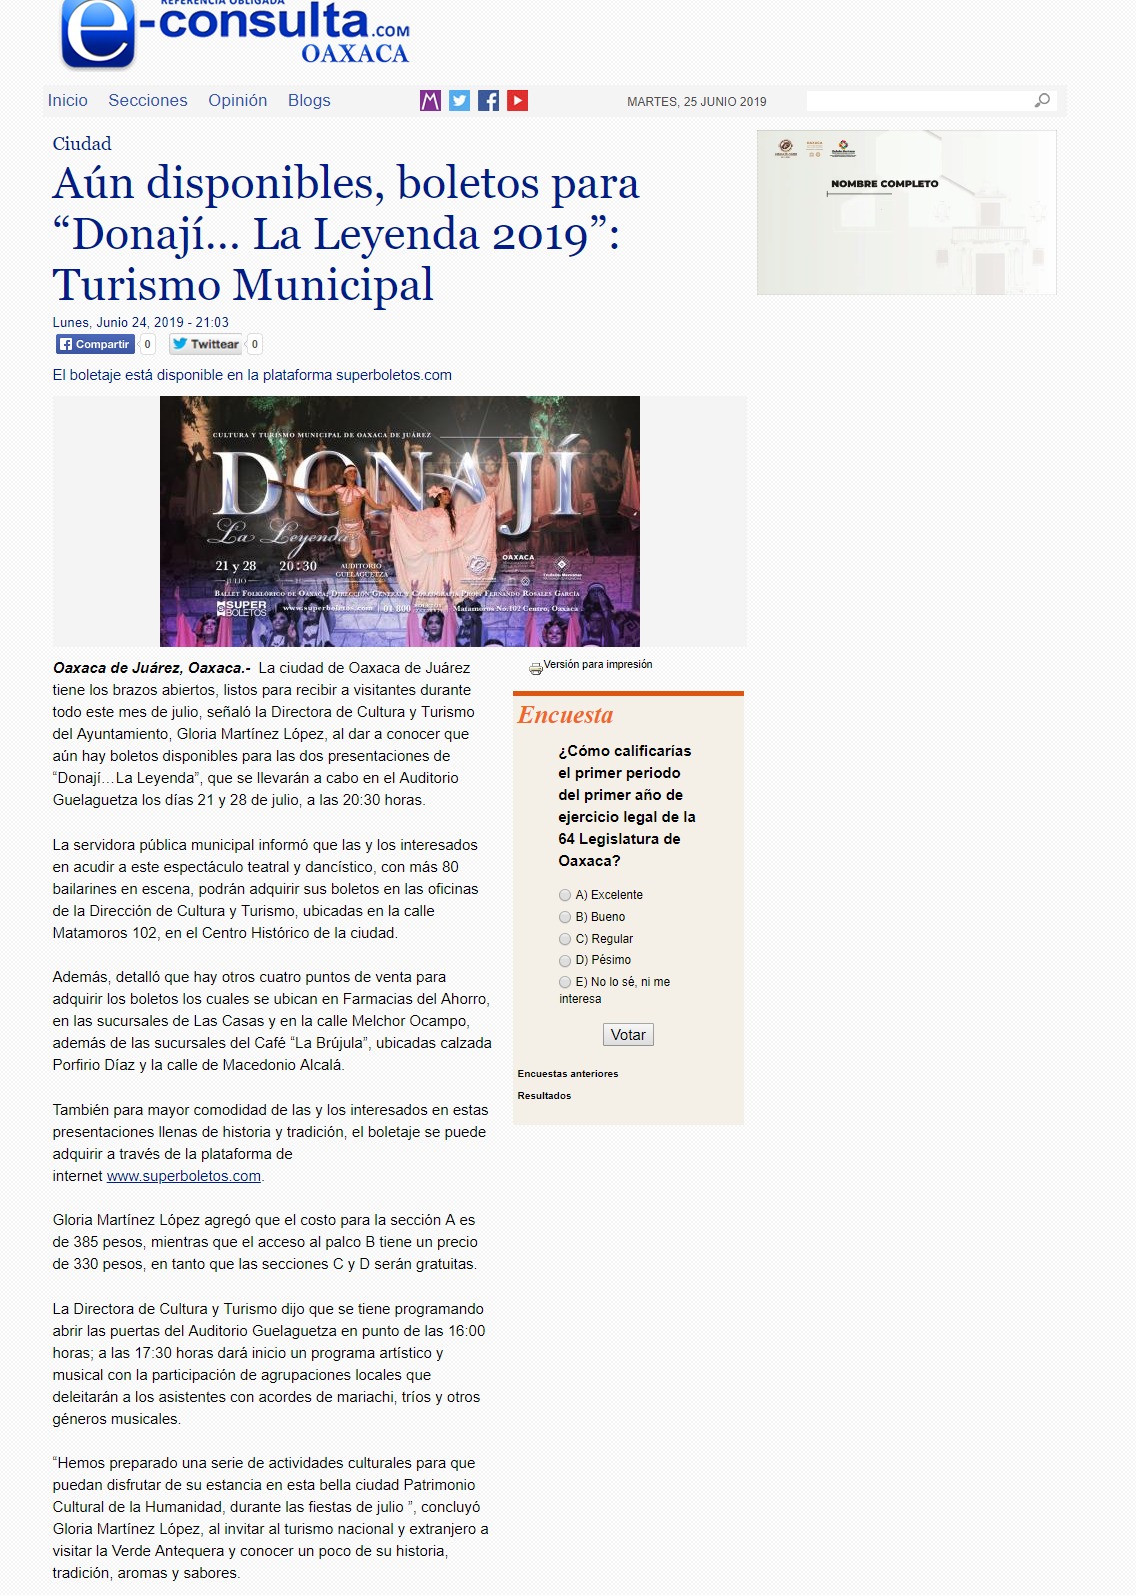
Task: Click the summary line about superboletos.com platform
Action: point(252,375)
